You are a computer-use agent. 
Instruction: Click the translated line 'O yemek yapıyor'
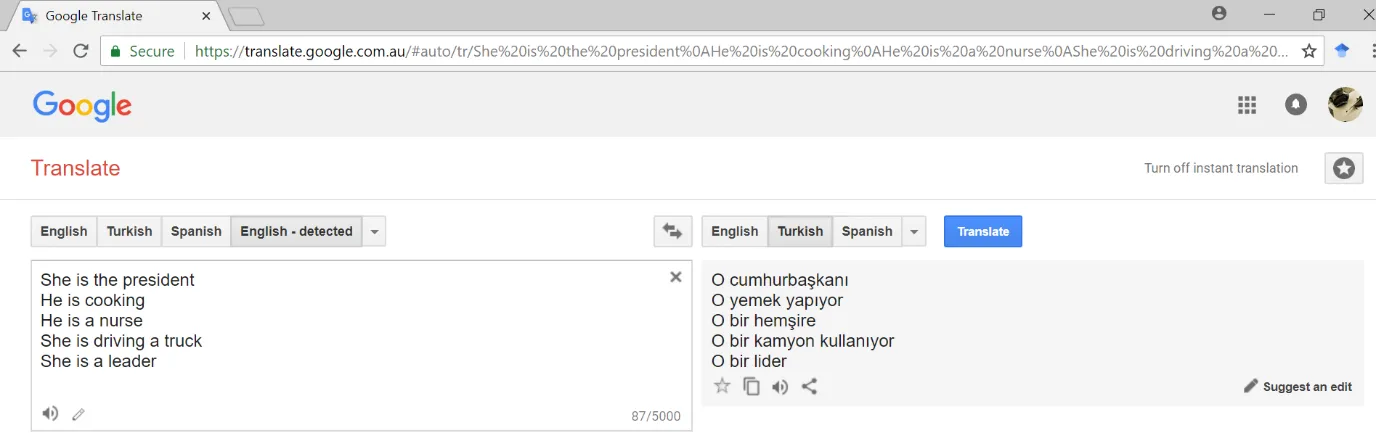777,300
